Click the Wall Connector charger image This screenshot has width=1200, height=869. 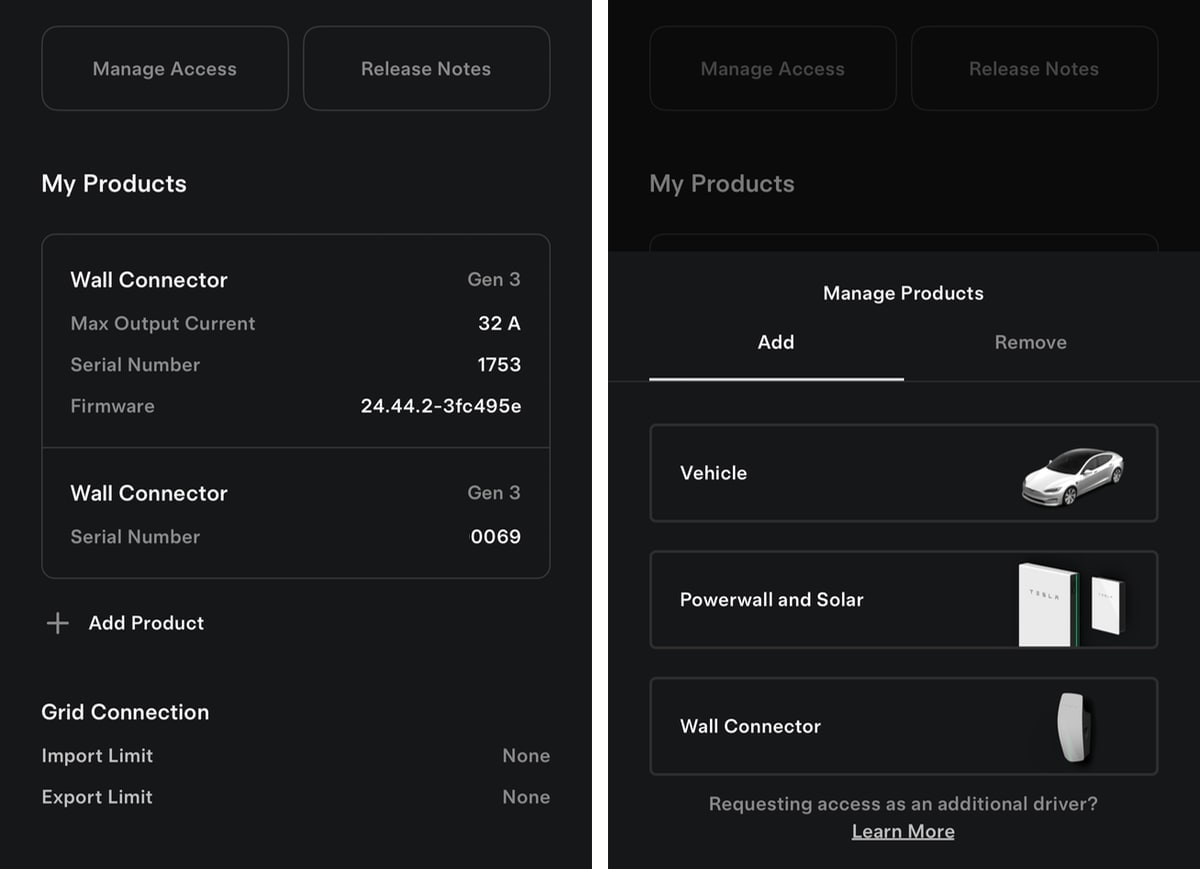click(x=1073, y=729)
